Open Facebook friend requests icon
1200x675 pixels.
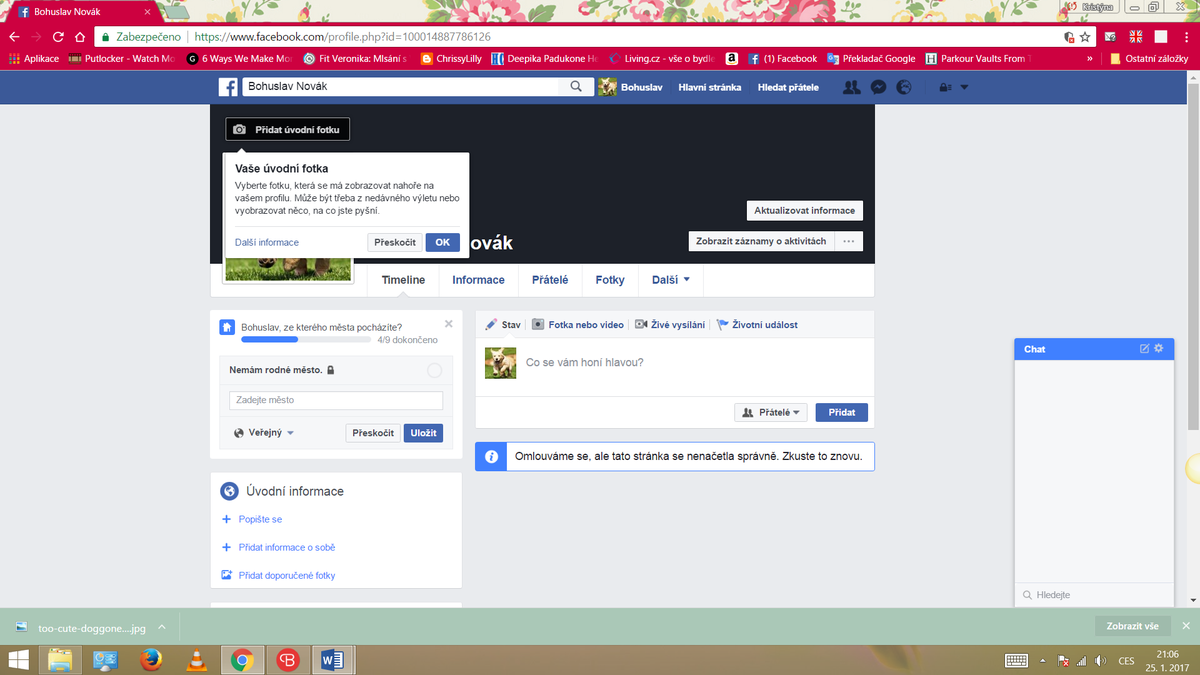851,87
